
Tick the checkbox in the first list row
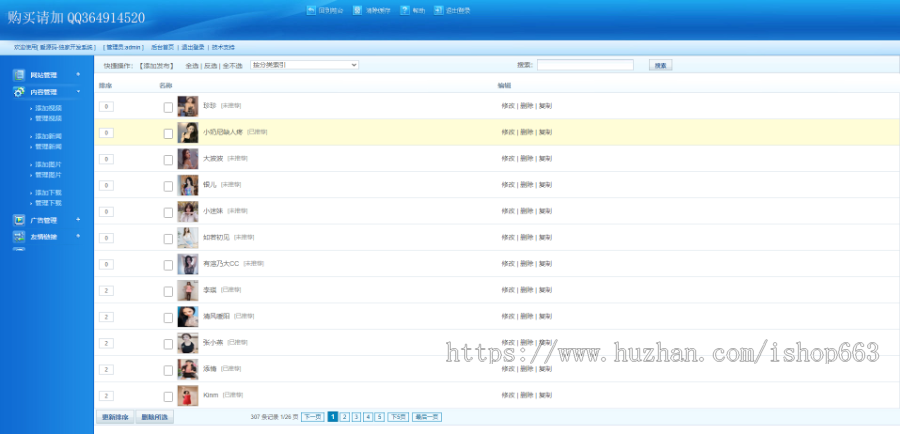(168, 107)
